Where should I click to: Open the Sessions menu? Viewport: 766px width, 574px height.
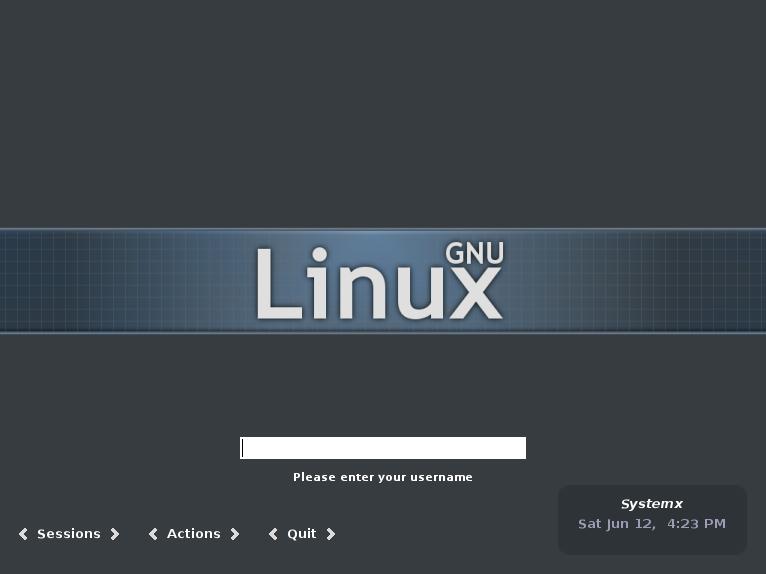[69, 533]
